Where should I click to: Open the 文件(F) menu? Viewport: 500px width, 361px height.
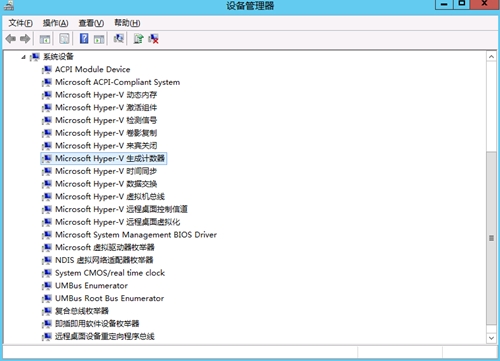[21, 23]
